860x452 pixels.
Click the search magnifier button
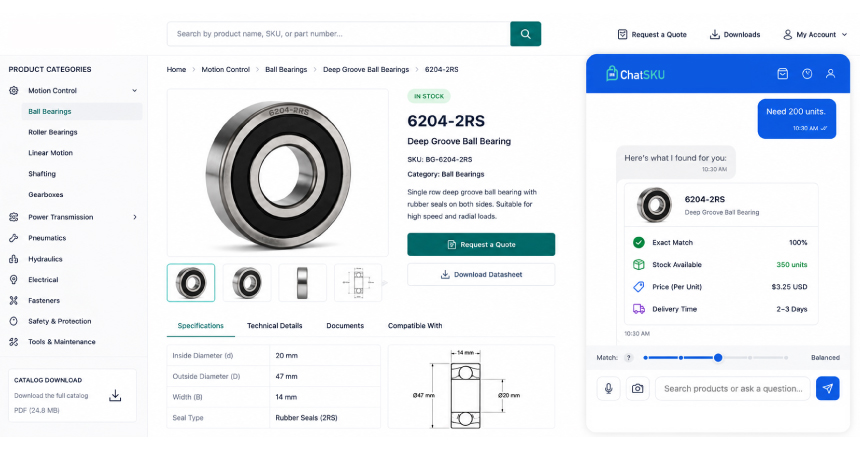coord(525,34)
